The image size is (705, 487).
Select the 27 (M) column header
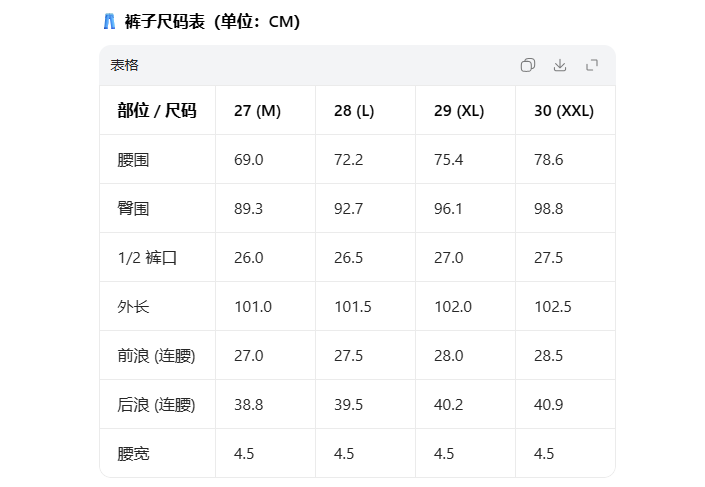click(257, 111)
